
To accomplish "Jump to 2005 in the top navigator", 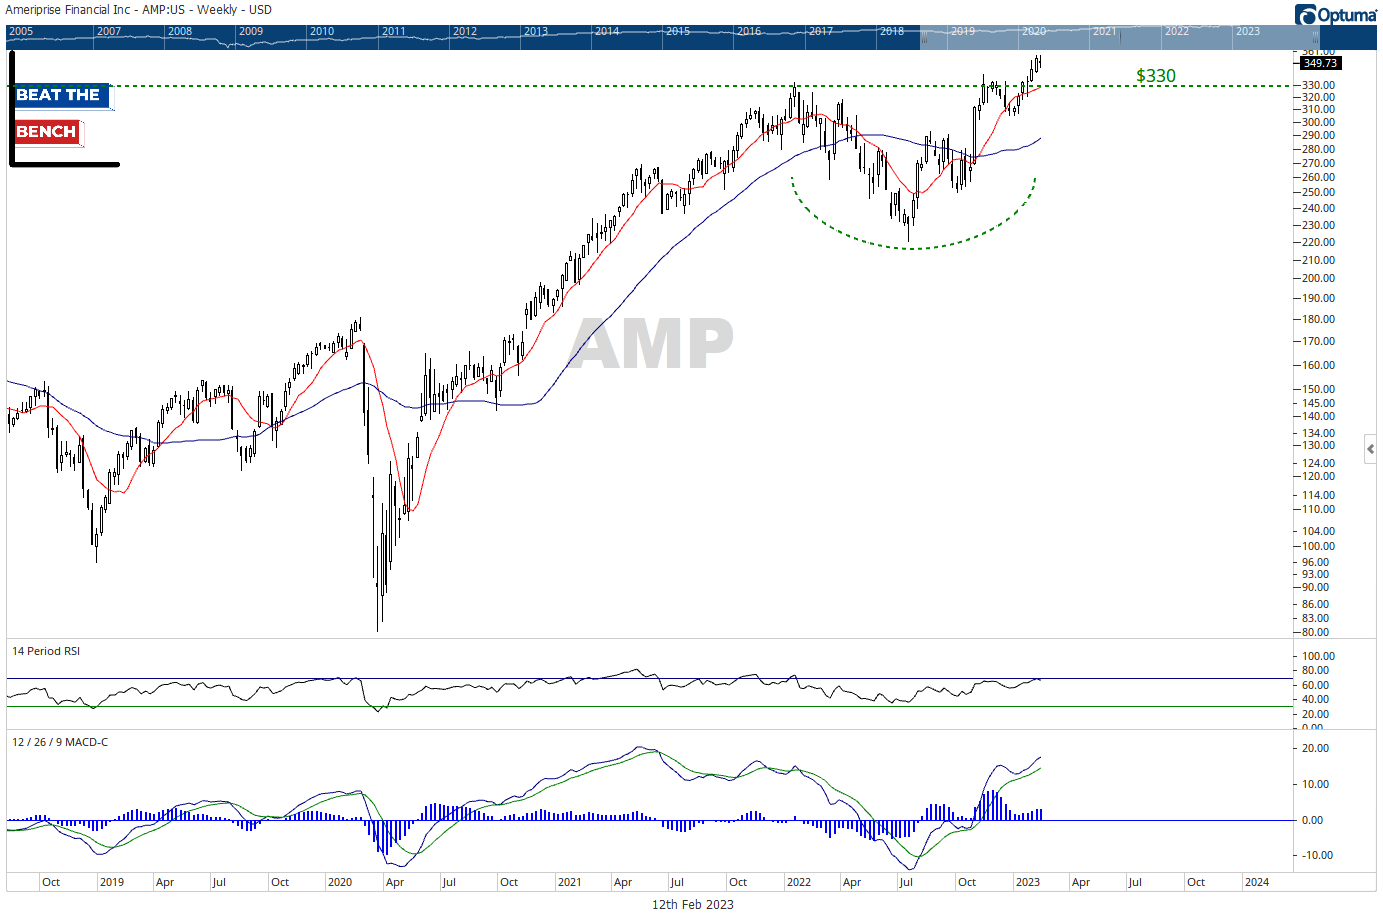I will 21,31.
